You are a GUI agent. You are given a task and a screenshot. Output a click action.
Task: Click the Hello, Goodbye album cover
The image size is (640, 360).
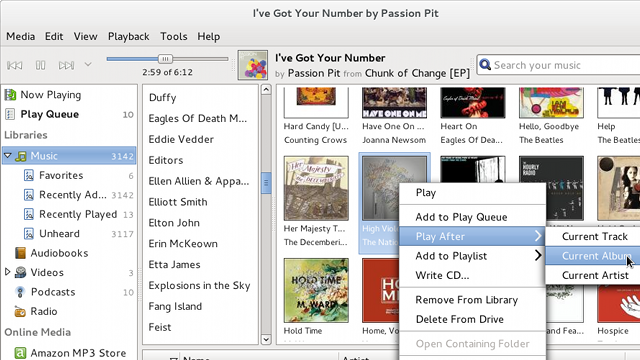click(x=551, y=102)
